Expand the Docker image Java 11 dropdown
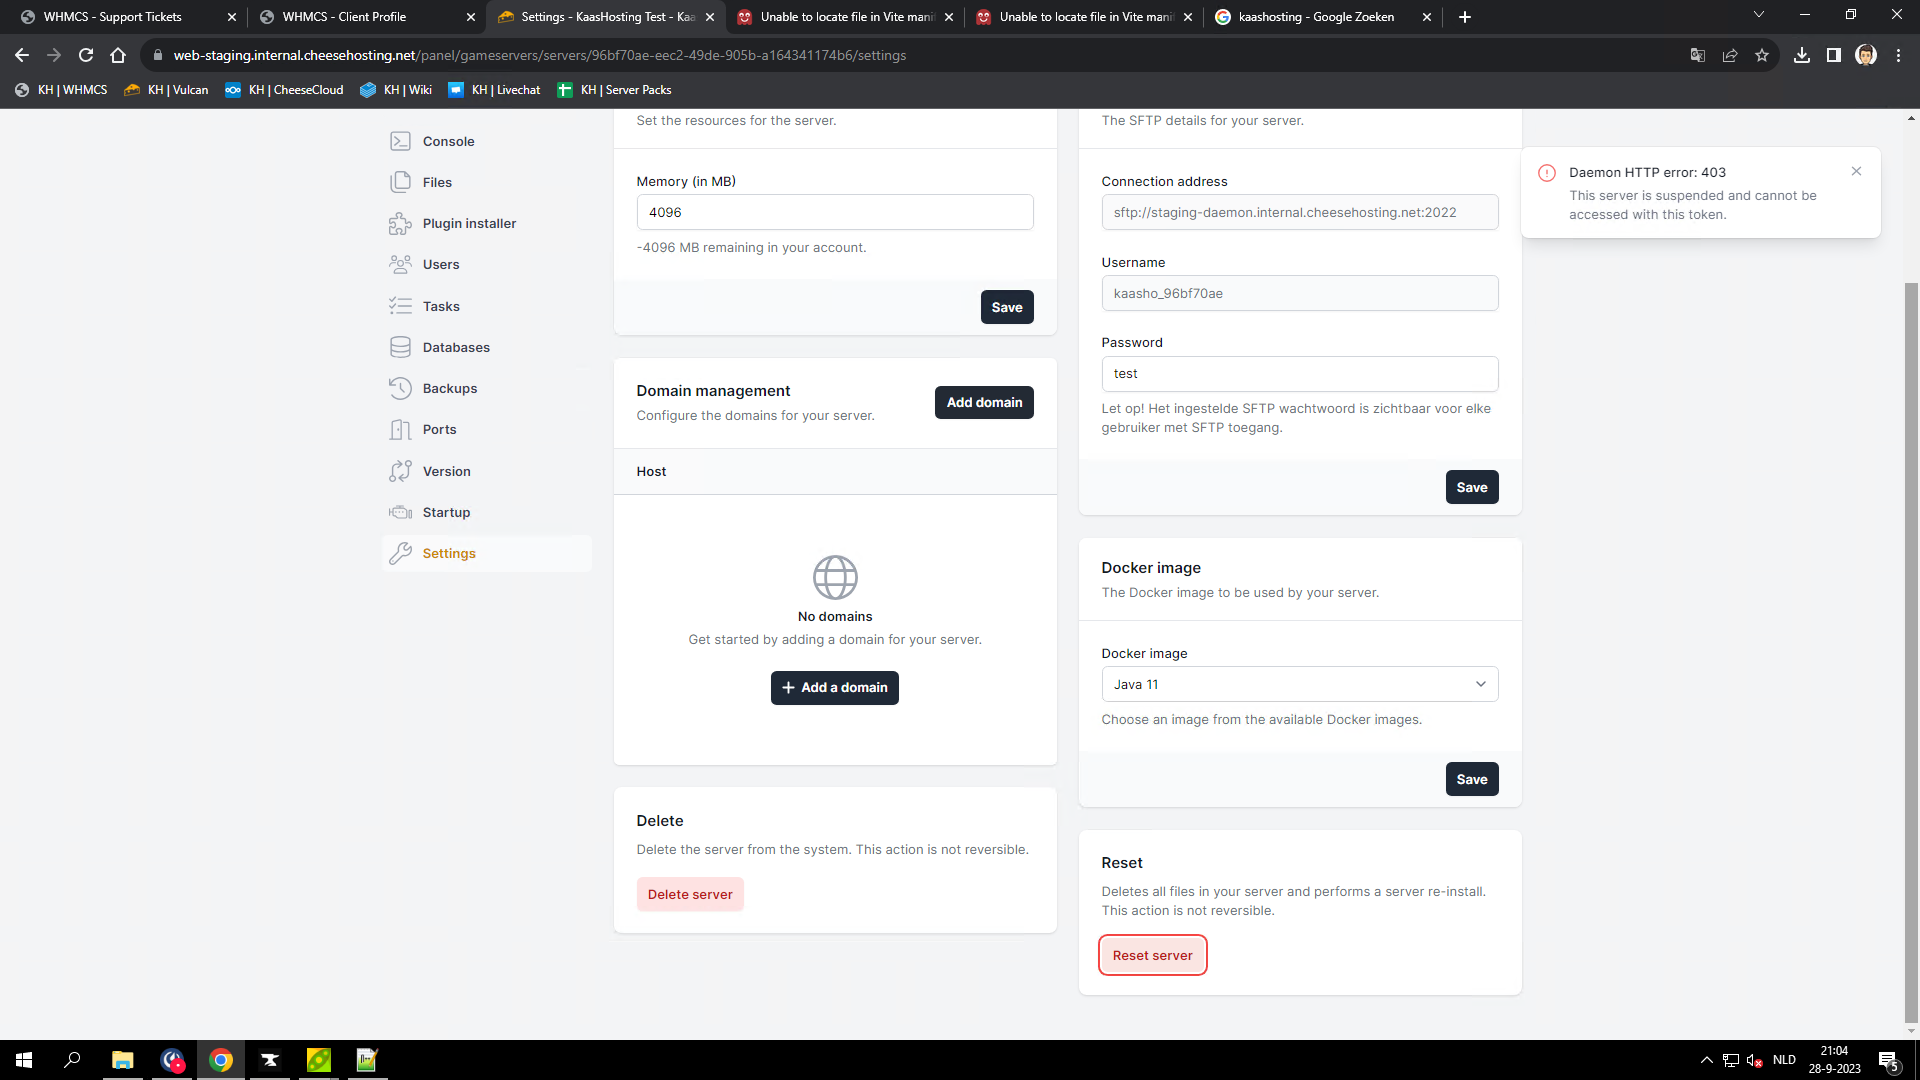1920x1080 pixels. pos(1299,684)
